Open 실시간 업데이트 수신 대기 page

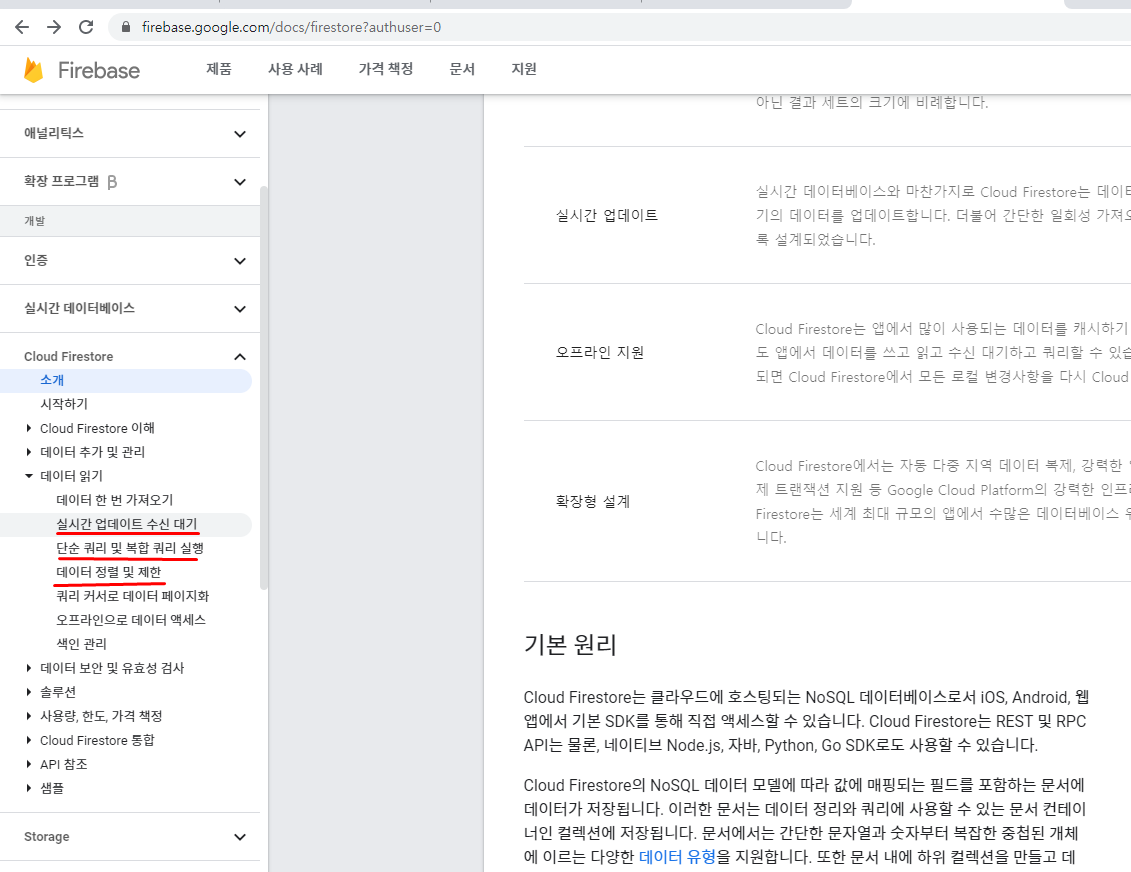(127, 524)
